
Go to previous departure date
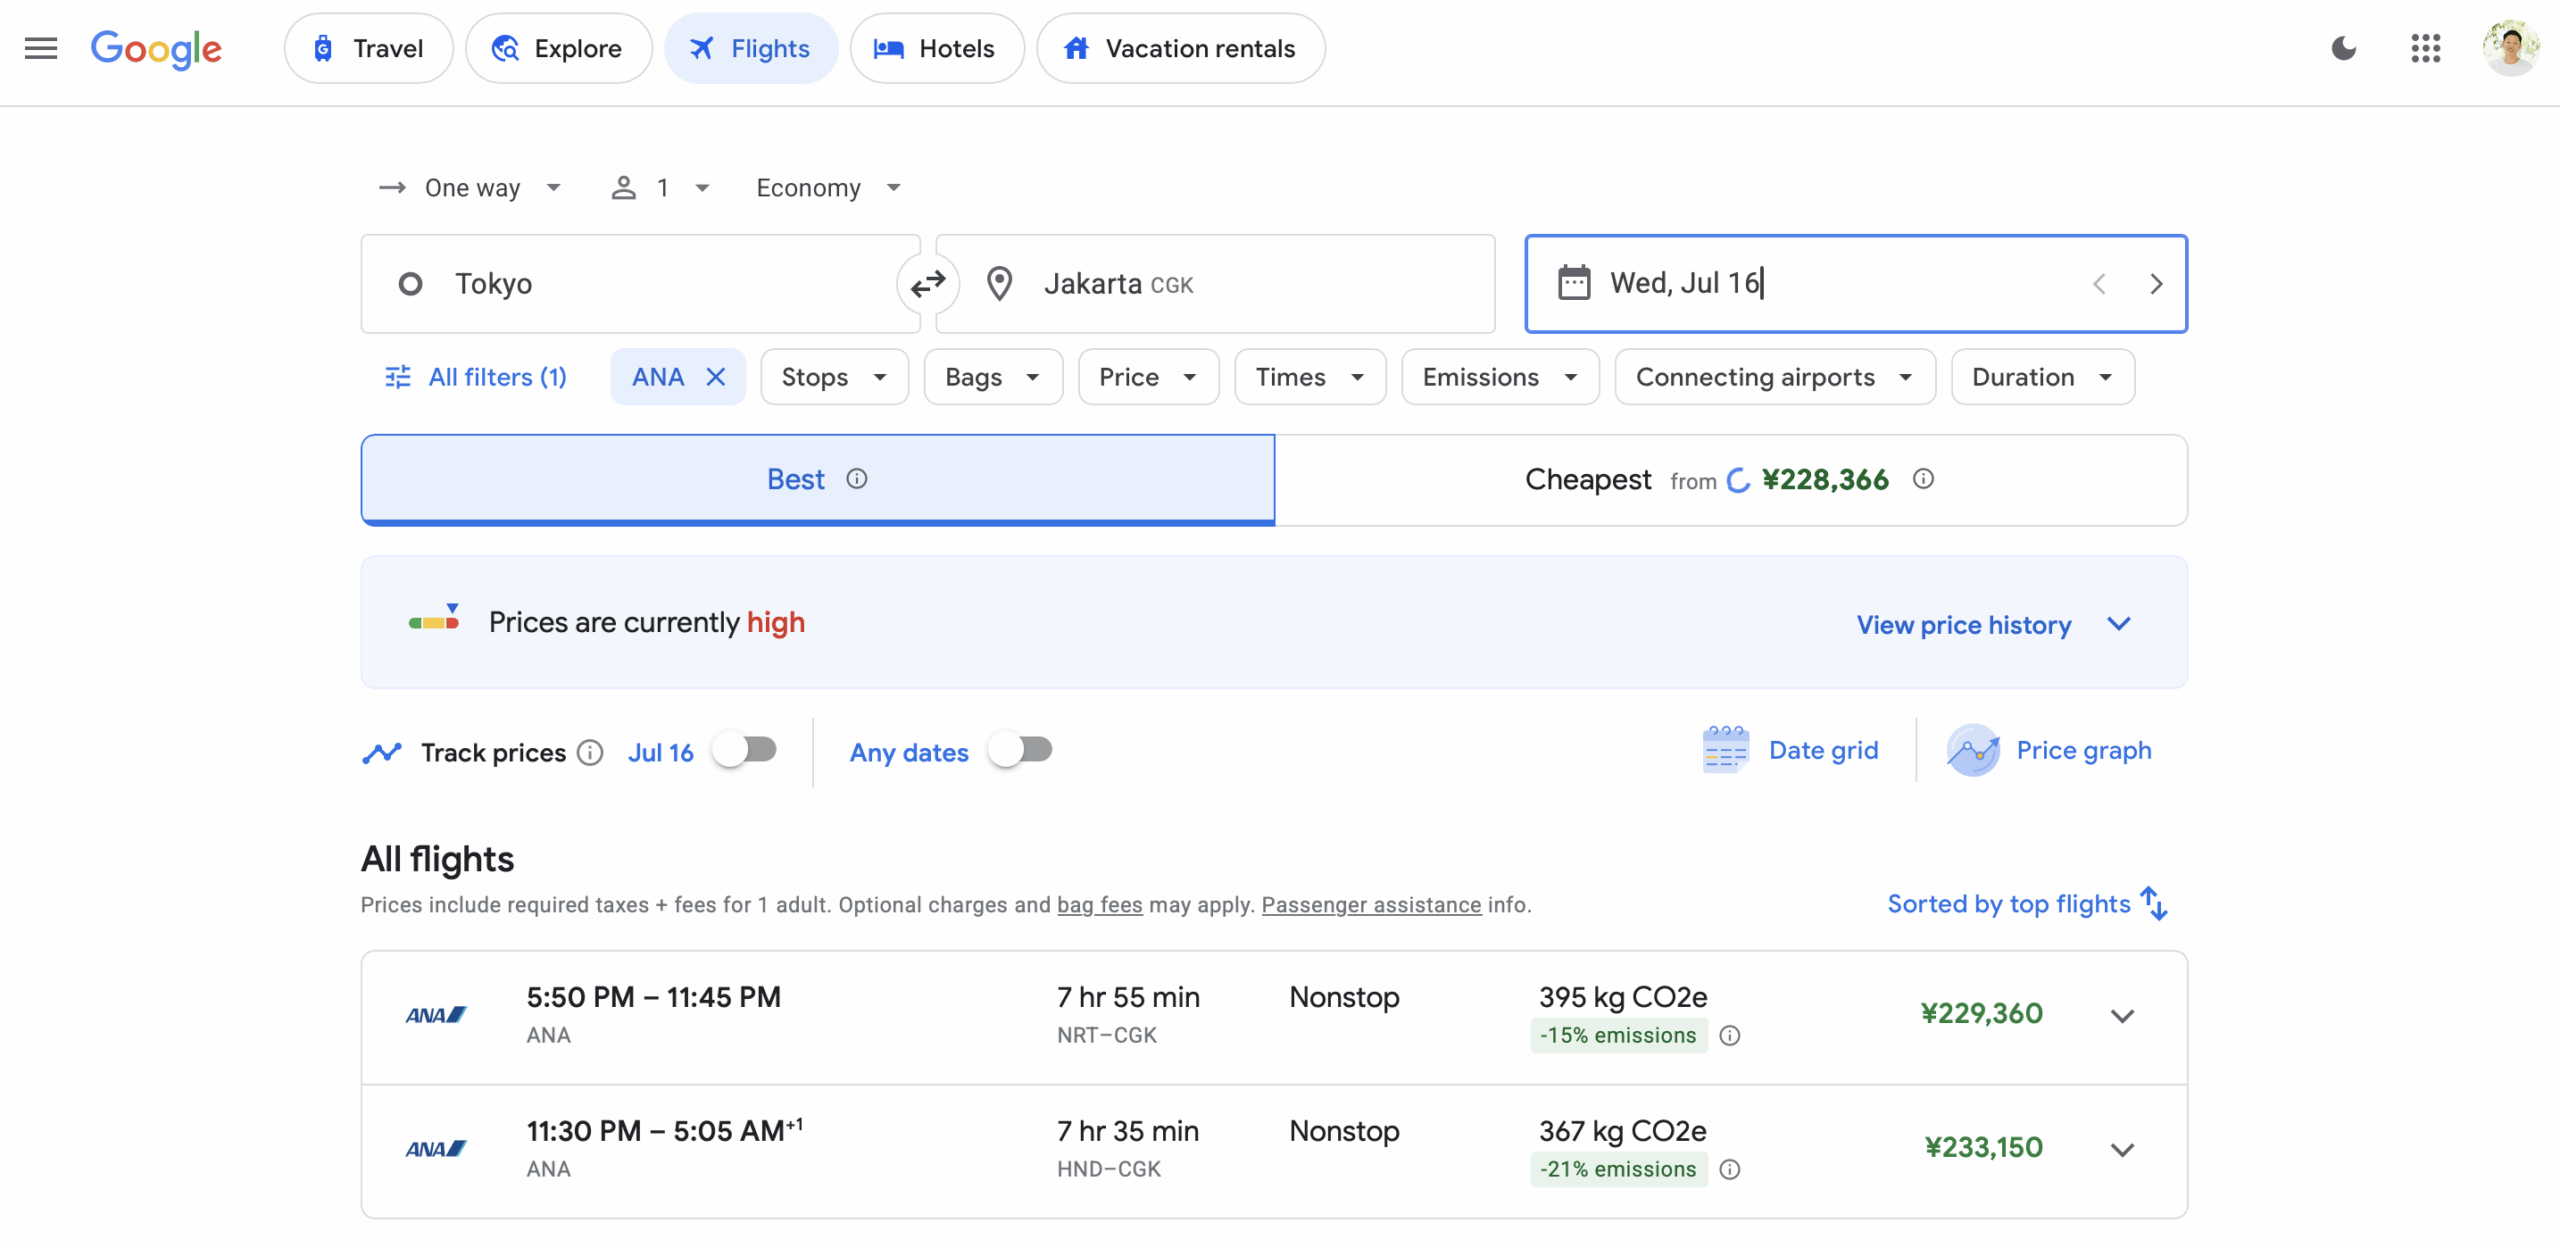click(x=2099, y=284)
